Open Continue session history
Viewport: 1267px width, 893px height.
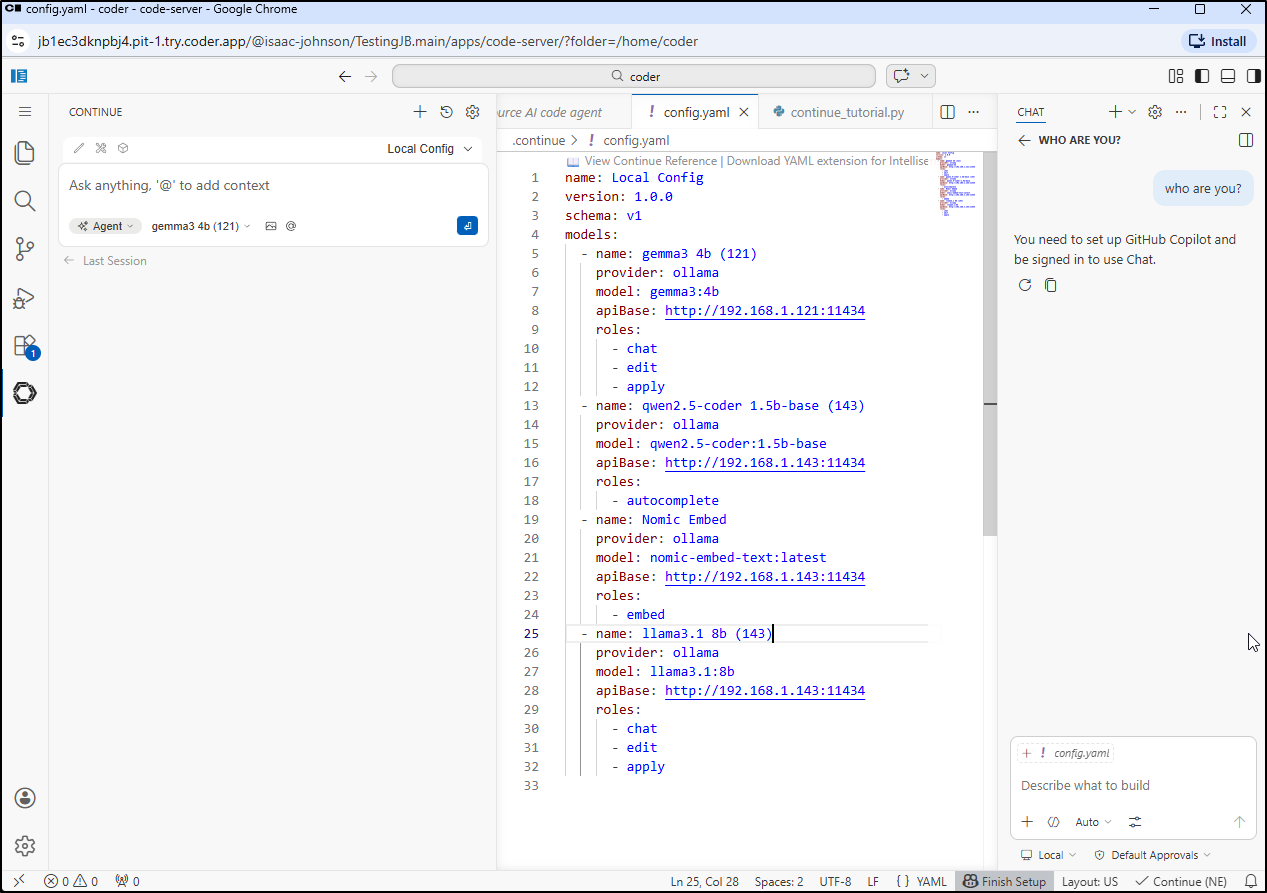coord(446,112)
